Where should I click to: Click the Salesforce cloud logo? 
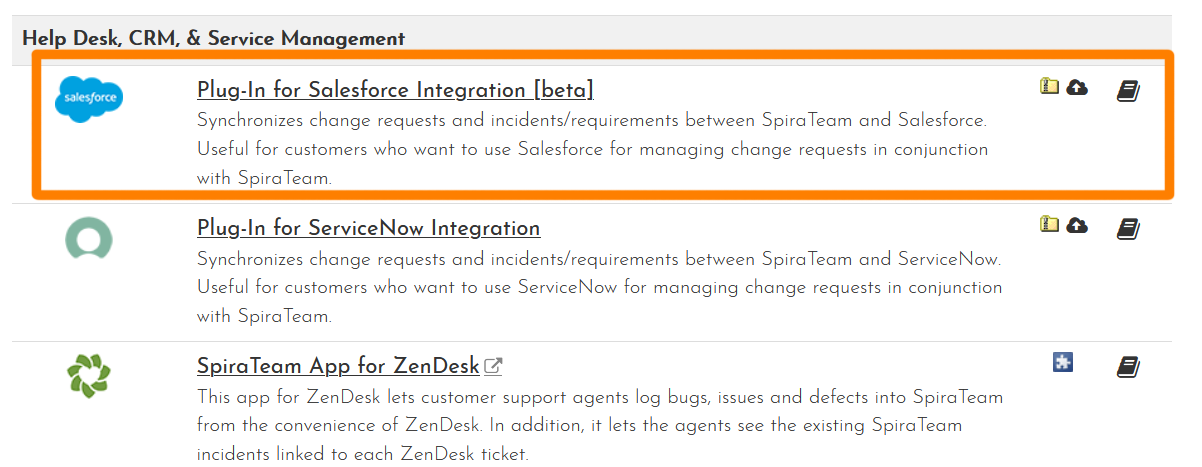[x=89, y=98]
